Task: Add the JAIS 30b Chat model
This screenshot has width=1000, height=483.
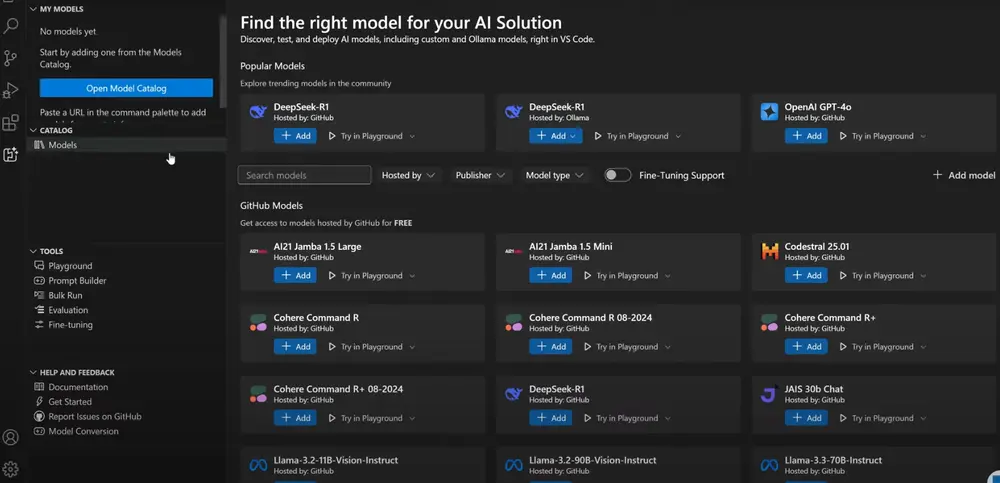Action: coord(806,418)
